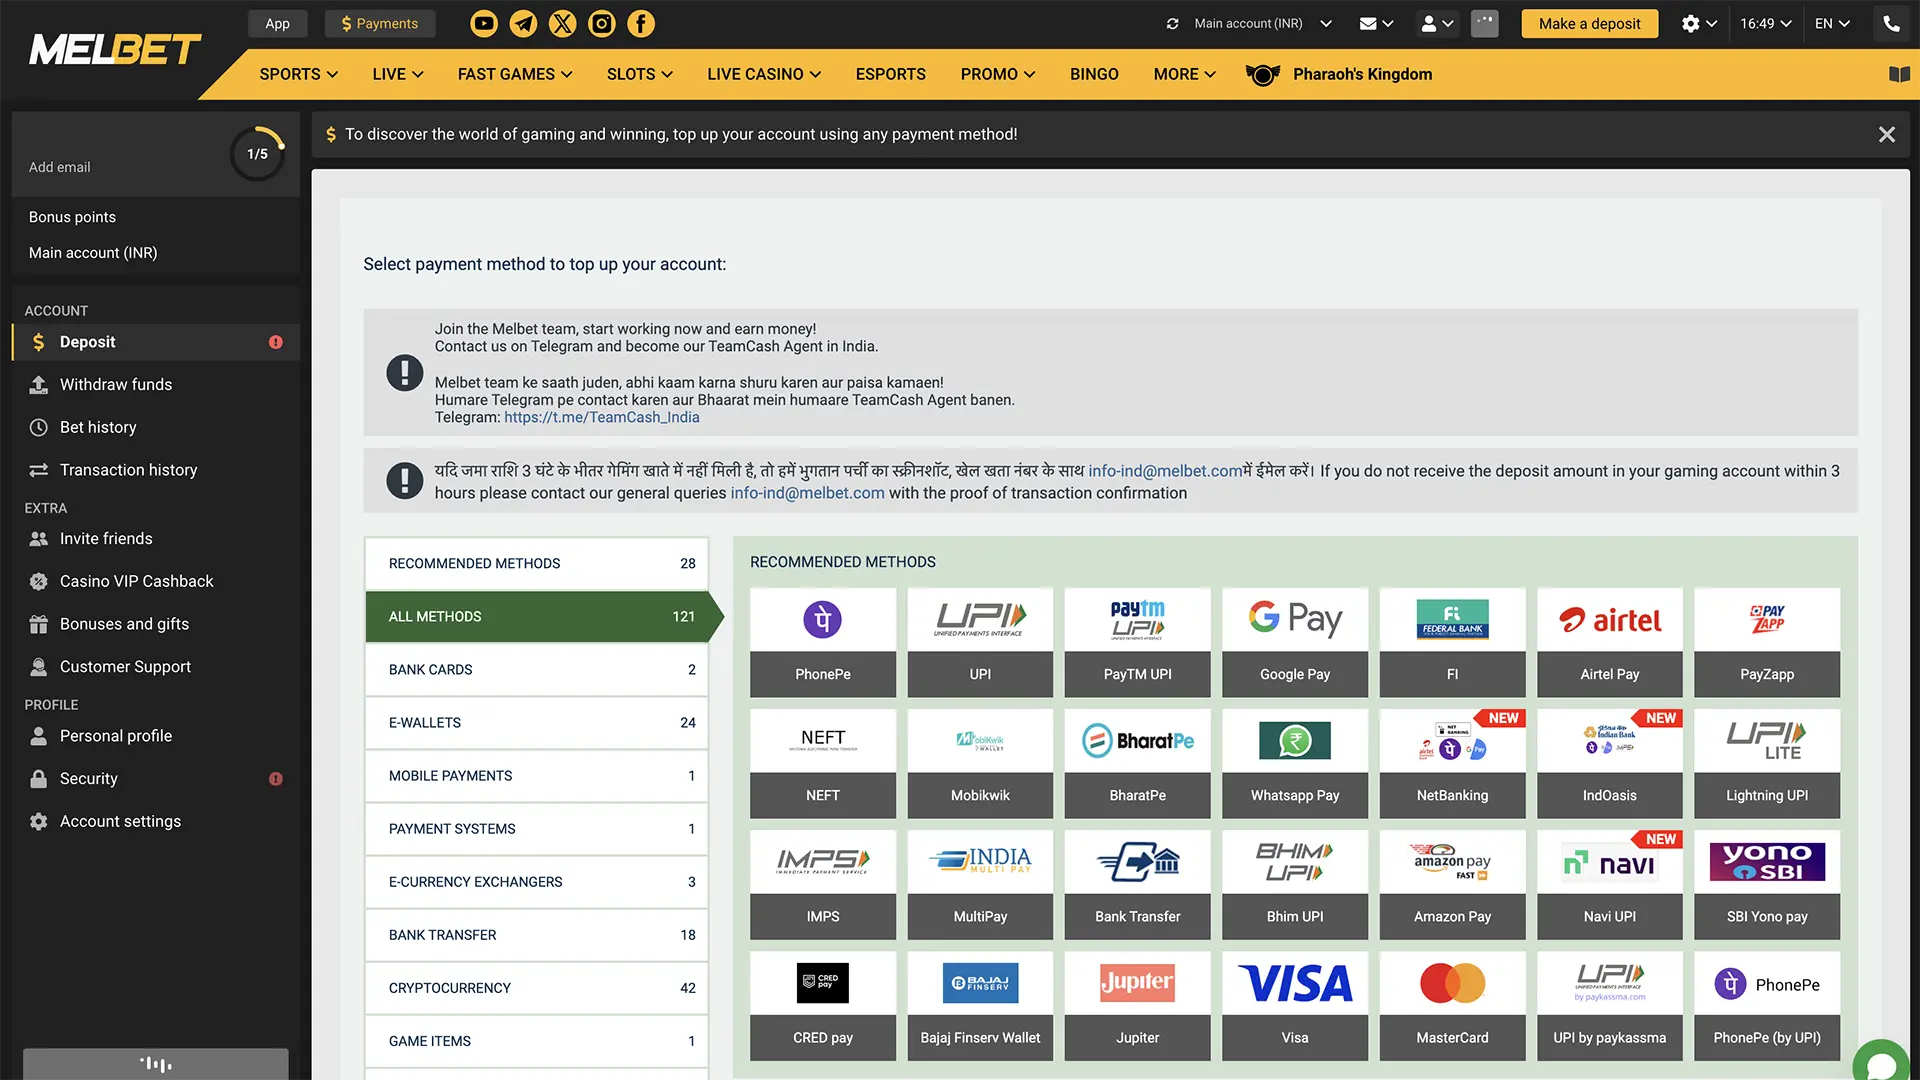Click the Telegram link for TeamCash Agent
Viewport: 1920px width, 1080px height.
click(x=601, y=417)
